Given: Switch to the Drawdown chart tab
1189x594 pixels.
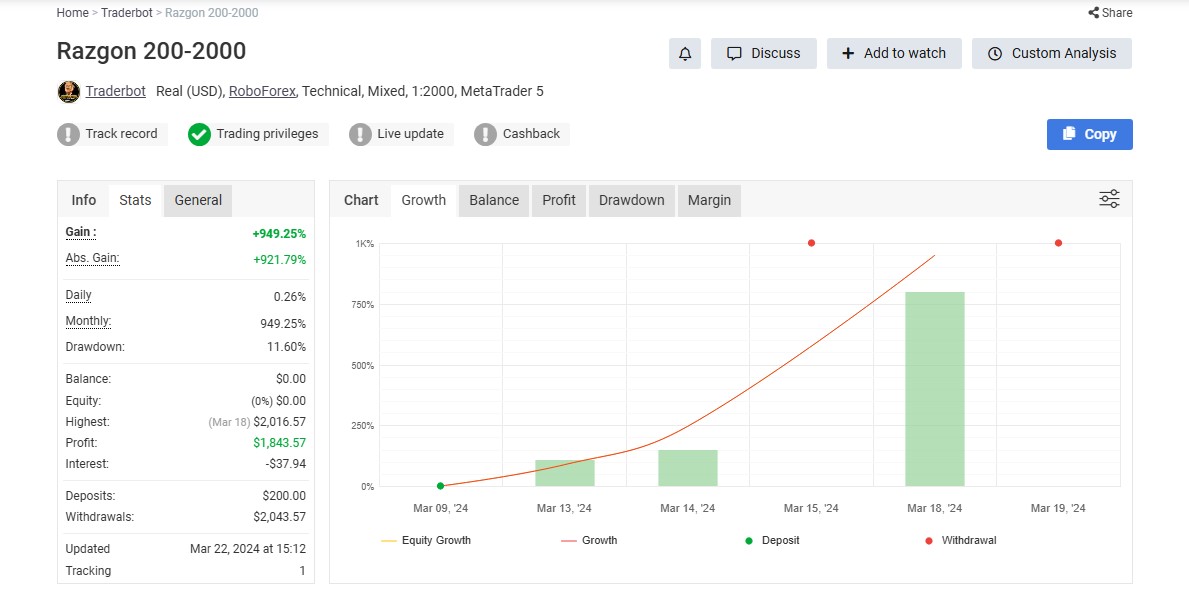Looking at the screenshot, I should [632, 200].
